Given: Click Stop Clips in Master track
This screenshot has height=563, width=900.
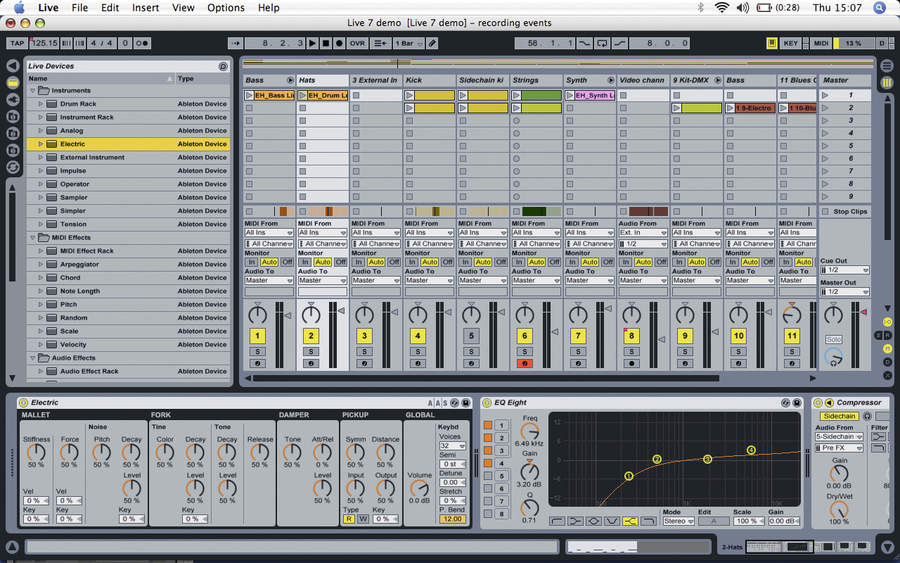Looking at the screenshot, I should click(x=844, y=212).
